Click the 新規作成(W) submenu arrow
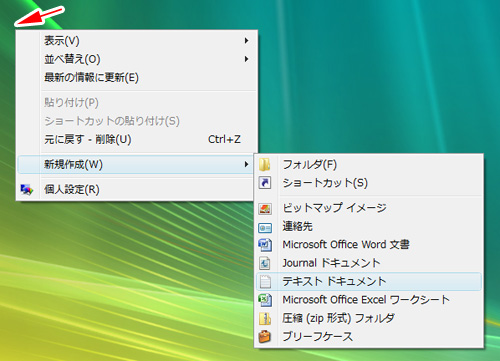 click(x=246, y=164)
